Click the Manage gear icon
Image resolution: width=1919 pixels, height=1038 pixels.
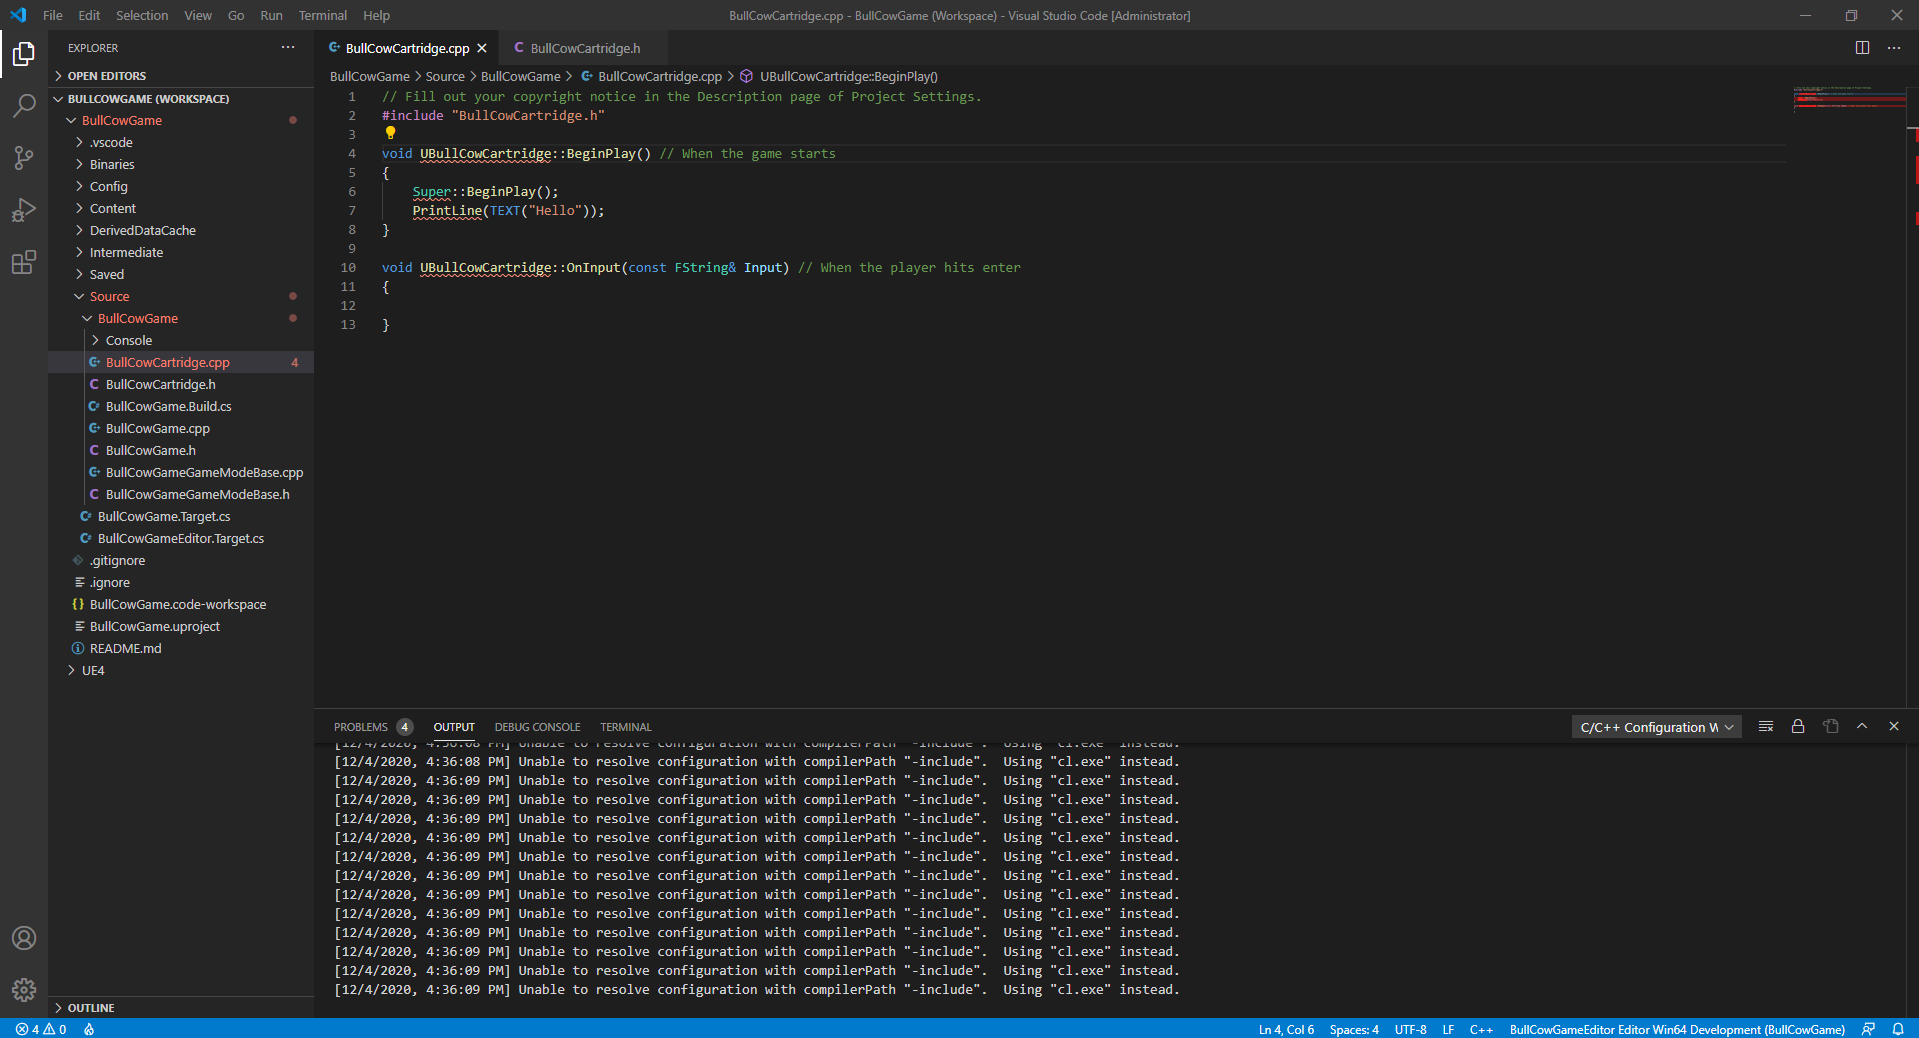click(24, 990)
